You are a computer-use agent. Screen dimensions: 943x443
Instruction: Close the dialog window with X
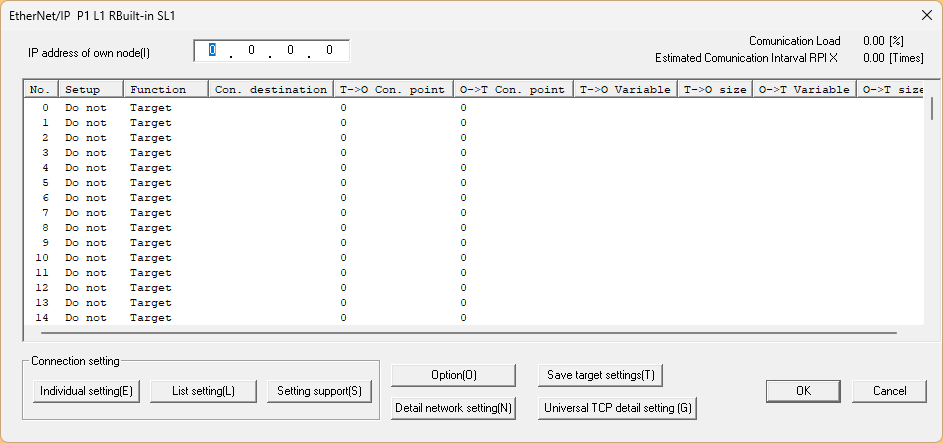point(925,14)
